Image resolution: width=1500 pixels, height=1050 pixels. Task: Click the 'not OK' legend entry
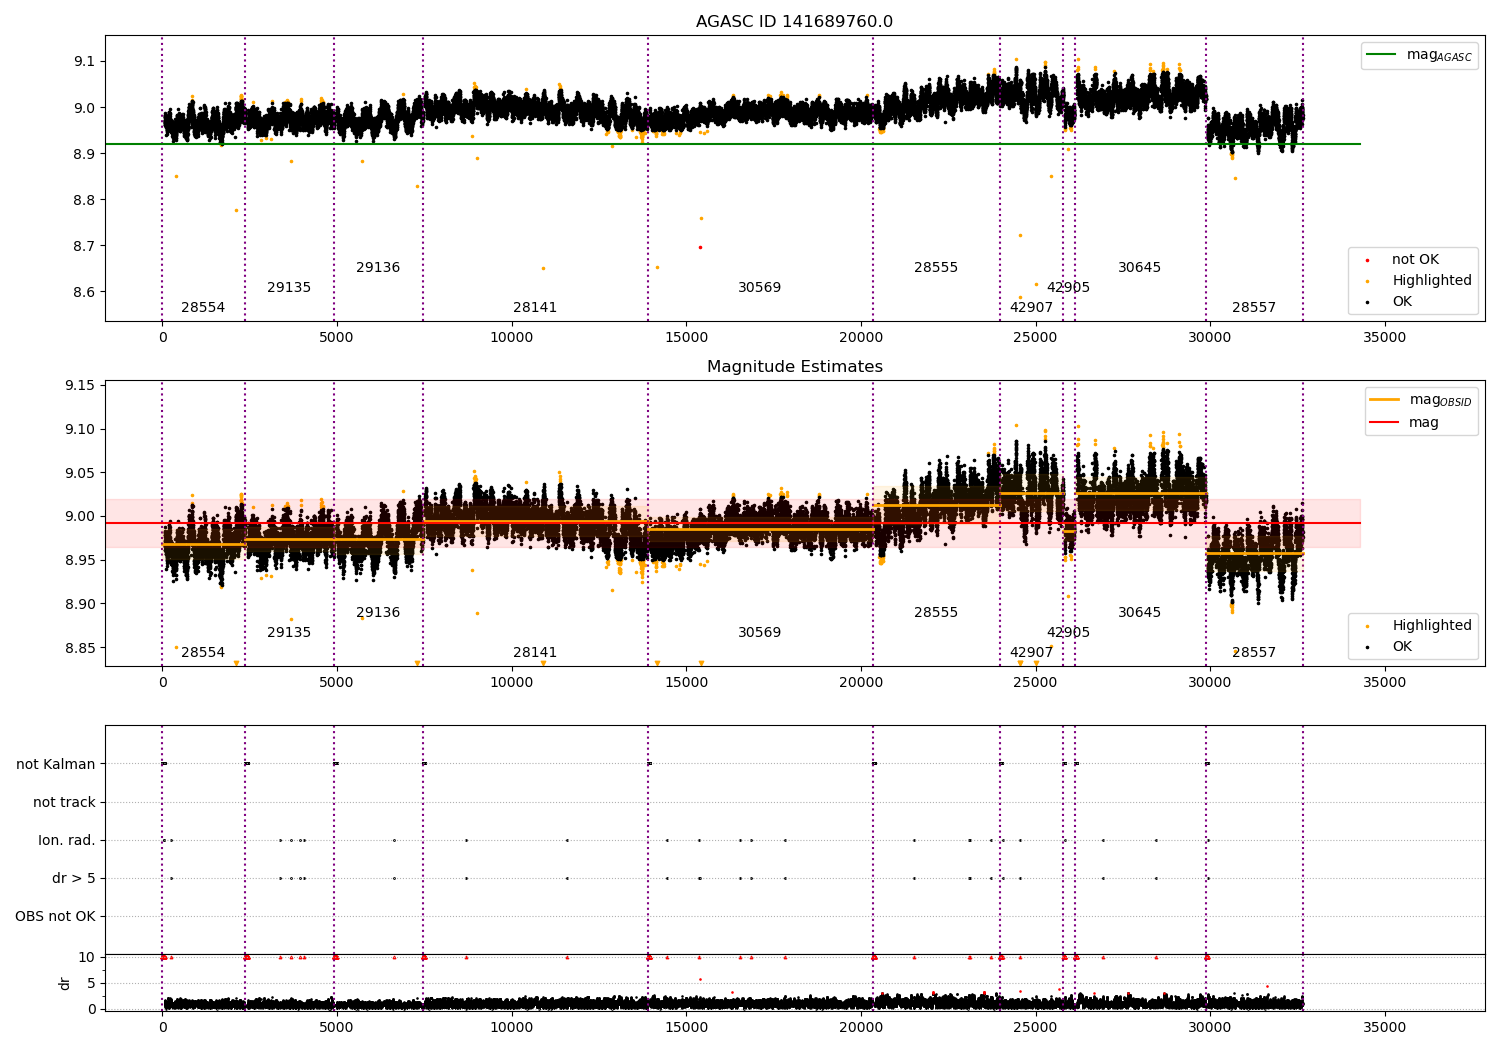pyautogui.click(x=1415, y=259)
